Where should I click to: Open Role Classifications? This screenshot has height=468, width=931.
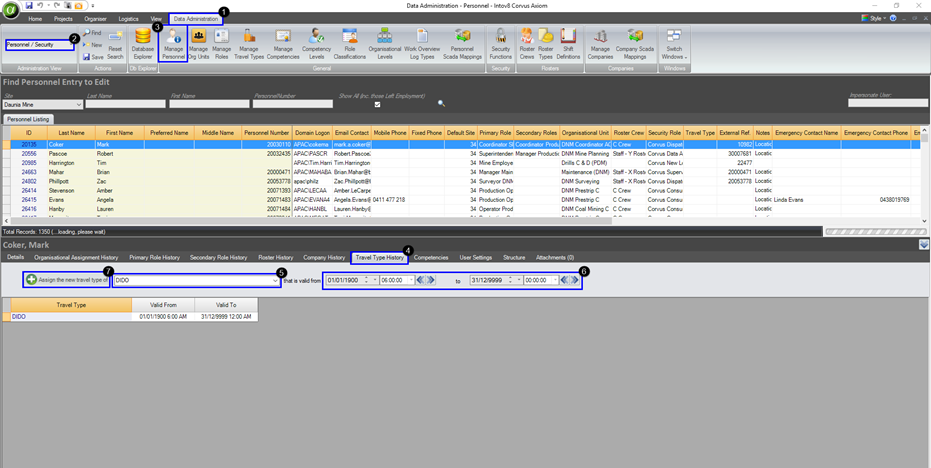349,44
